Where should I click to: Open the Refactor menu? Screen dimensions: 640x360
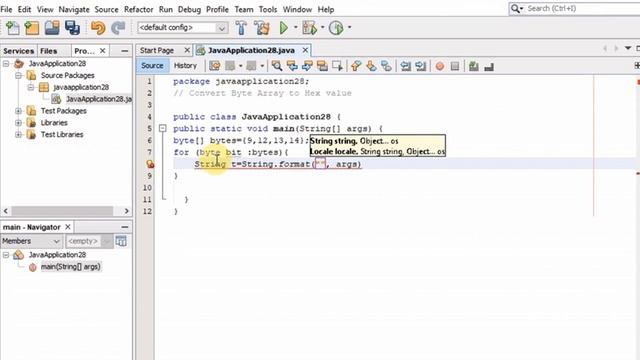coord(139,9)
